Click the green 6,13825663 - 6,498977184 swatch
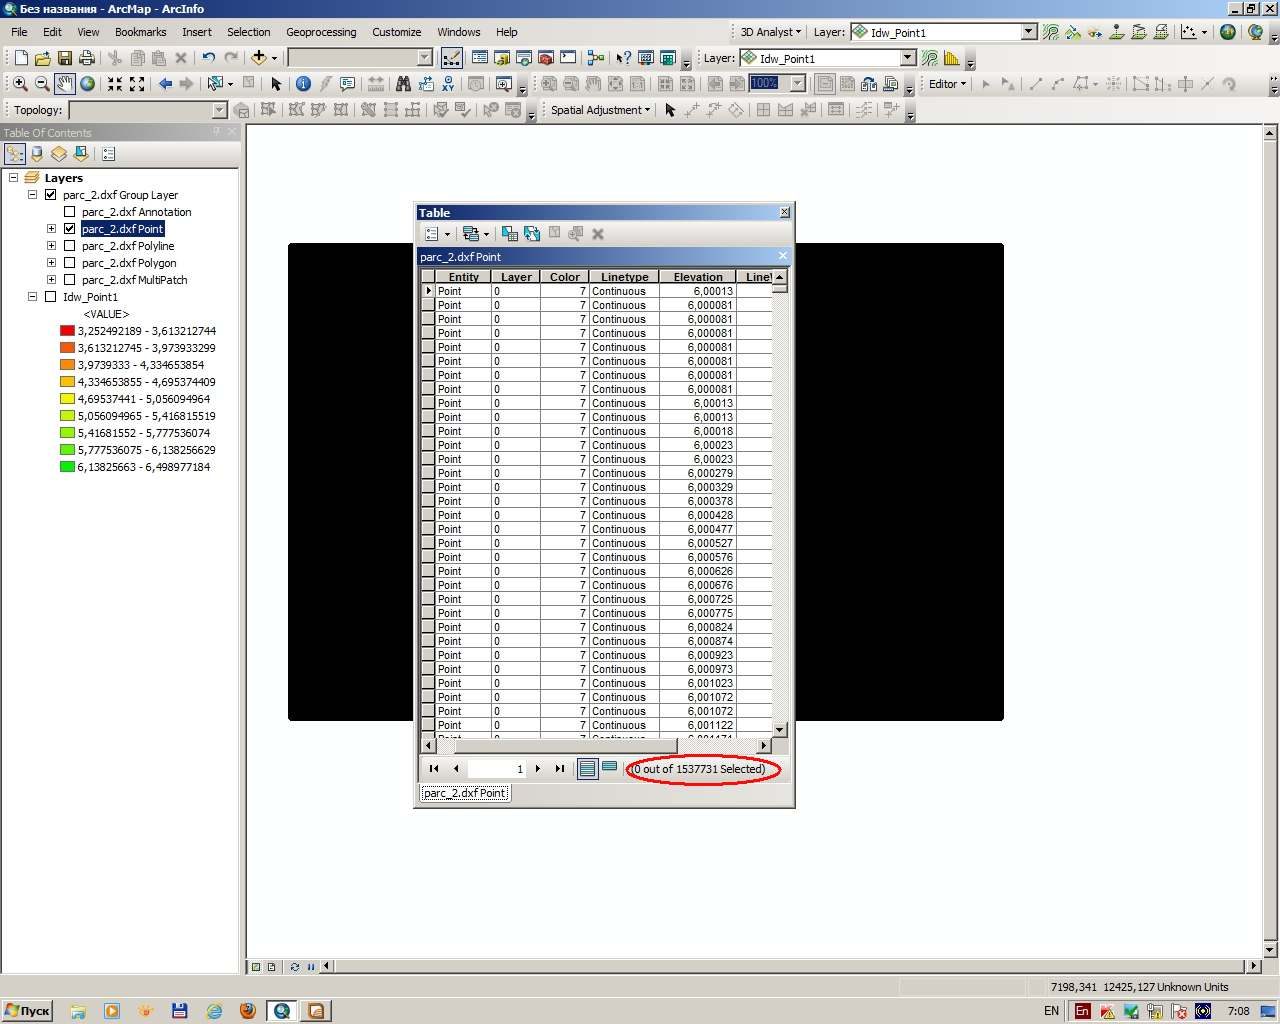This screenshot has width=1280, height=1024. click(67, 467)
